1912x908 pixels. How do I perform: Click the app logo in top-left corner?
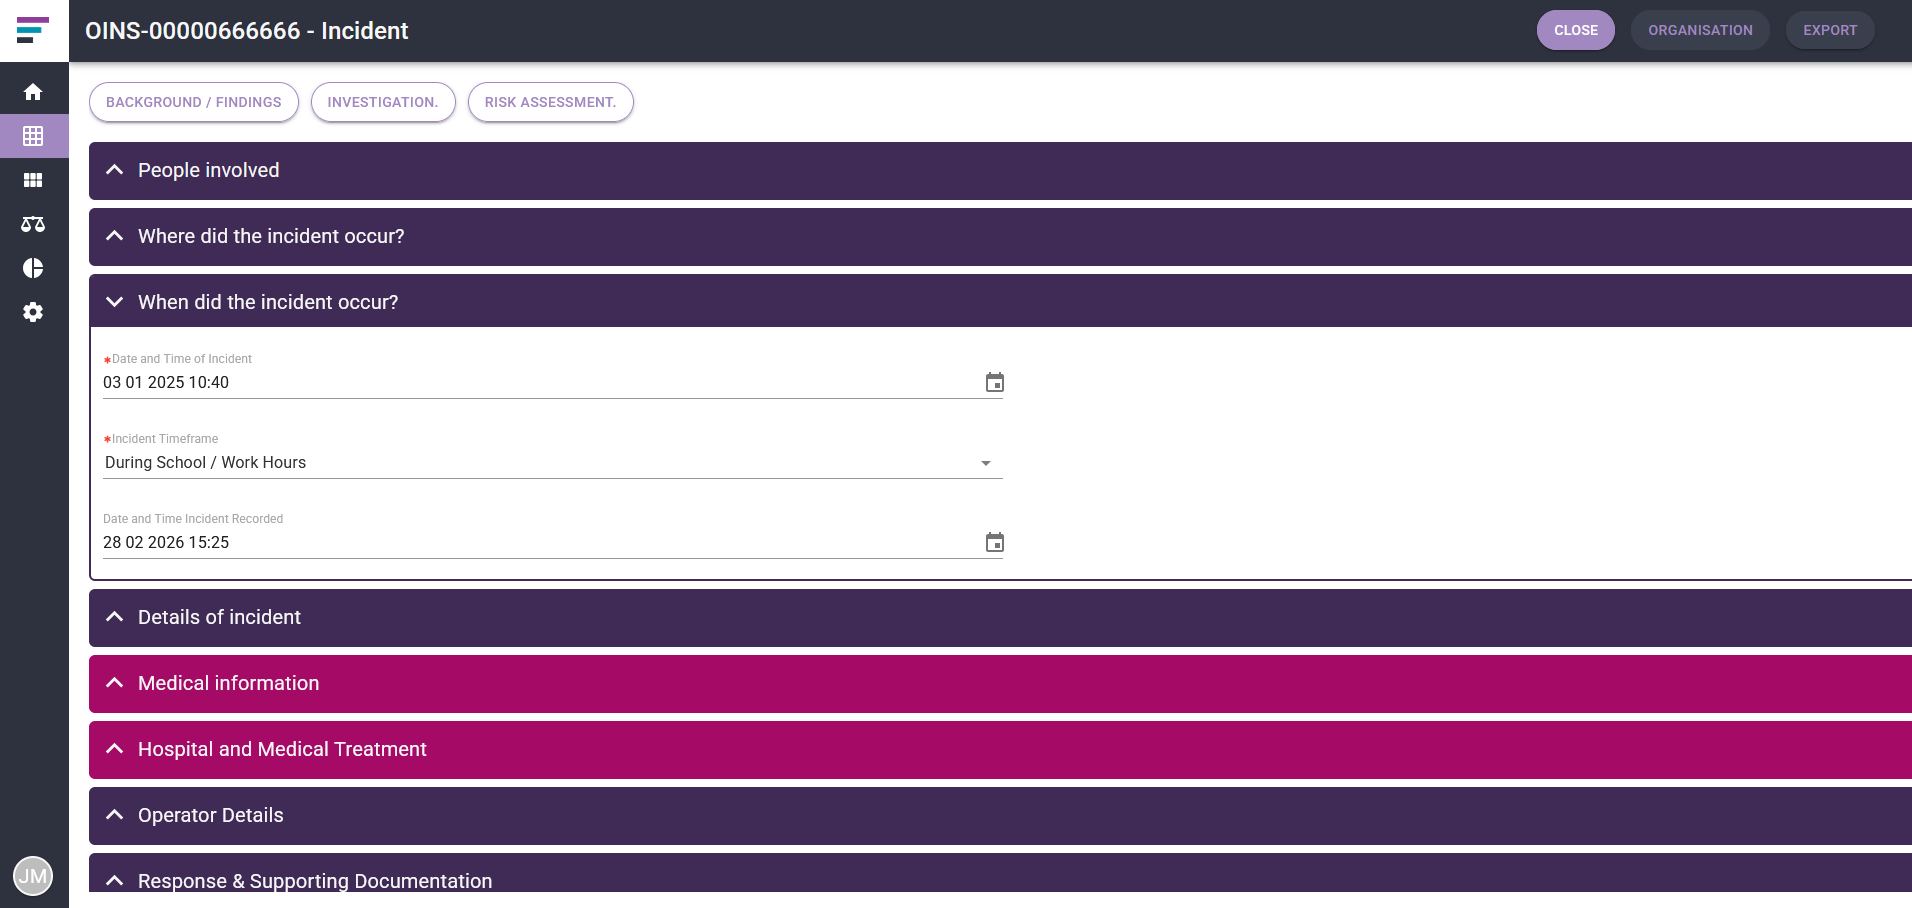click(33, 30)
